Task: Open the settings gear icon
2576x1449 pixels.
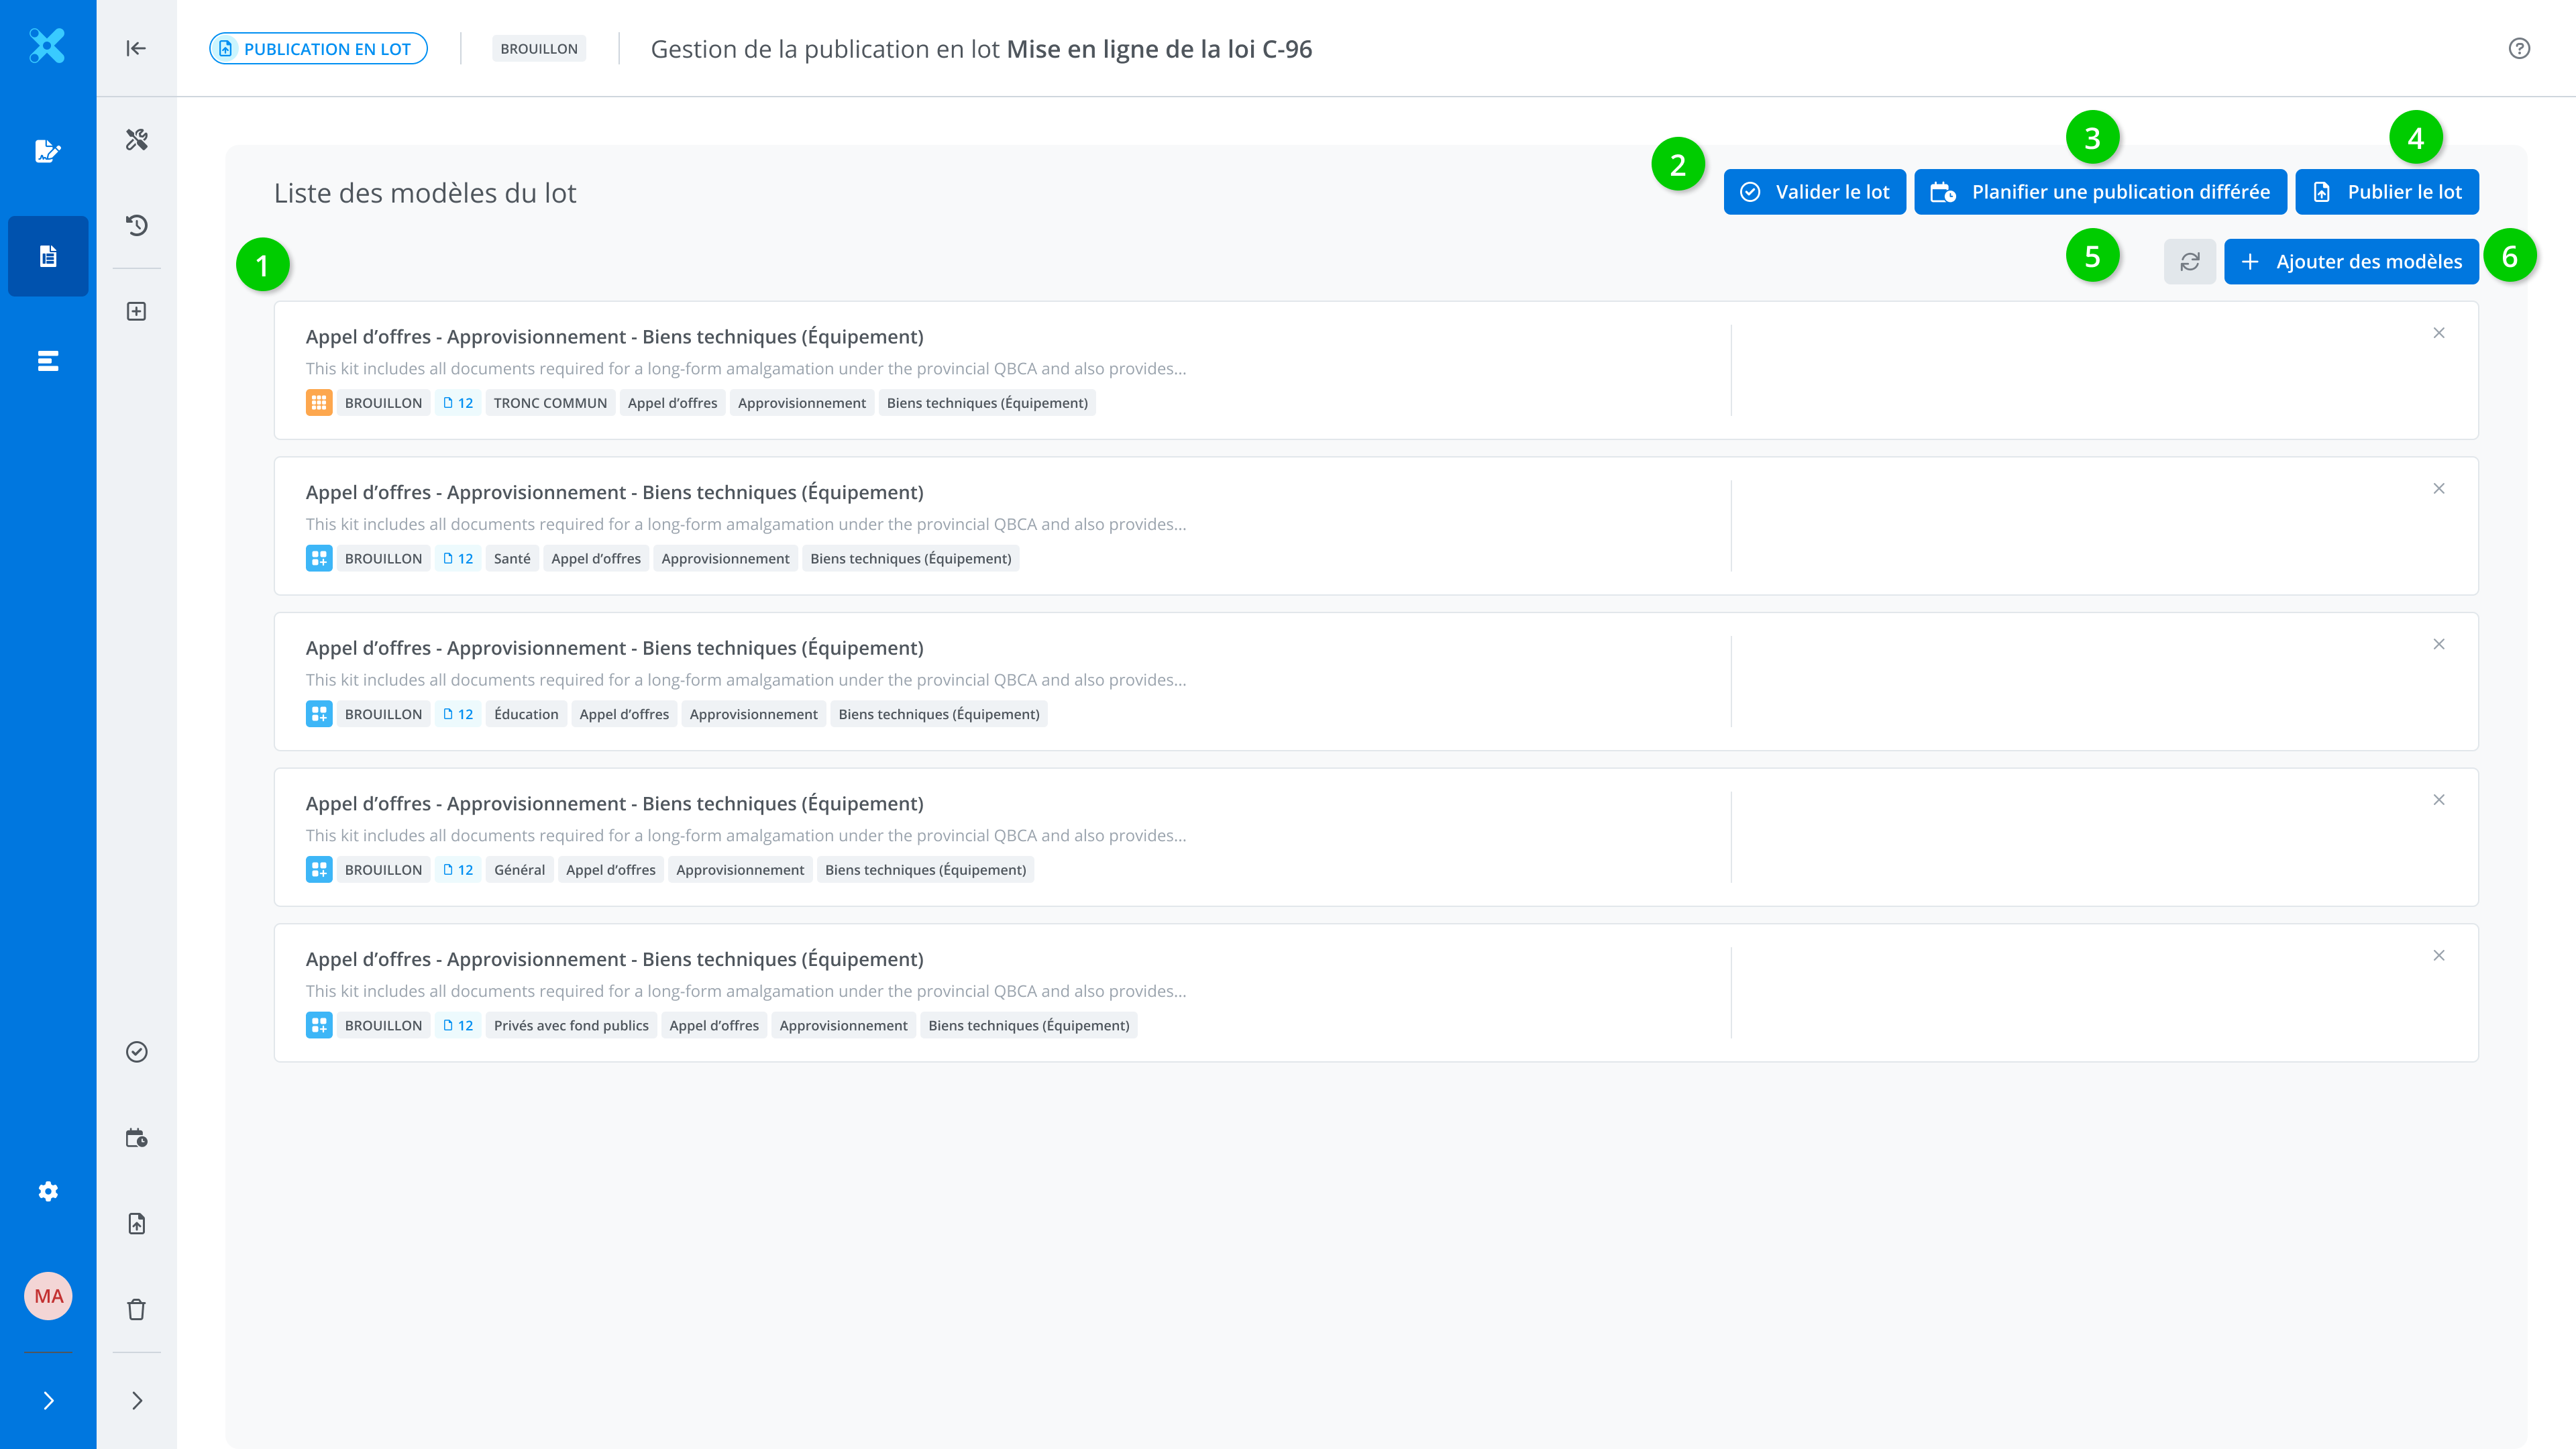Action: pyautogui.click(x=48, y=1191)
